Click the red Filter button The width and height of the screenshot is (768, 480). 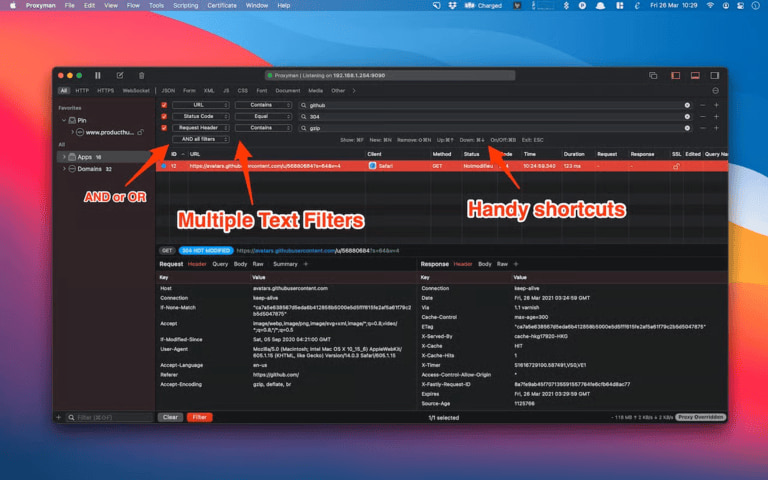199,417
